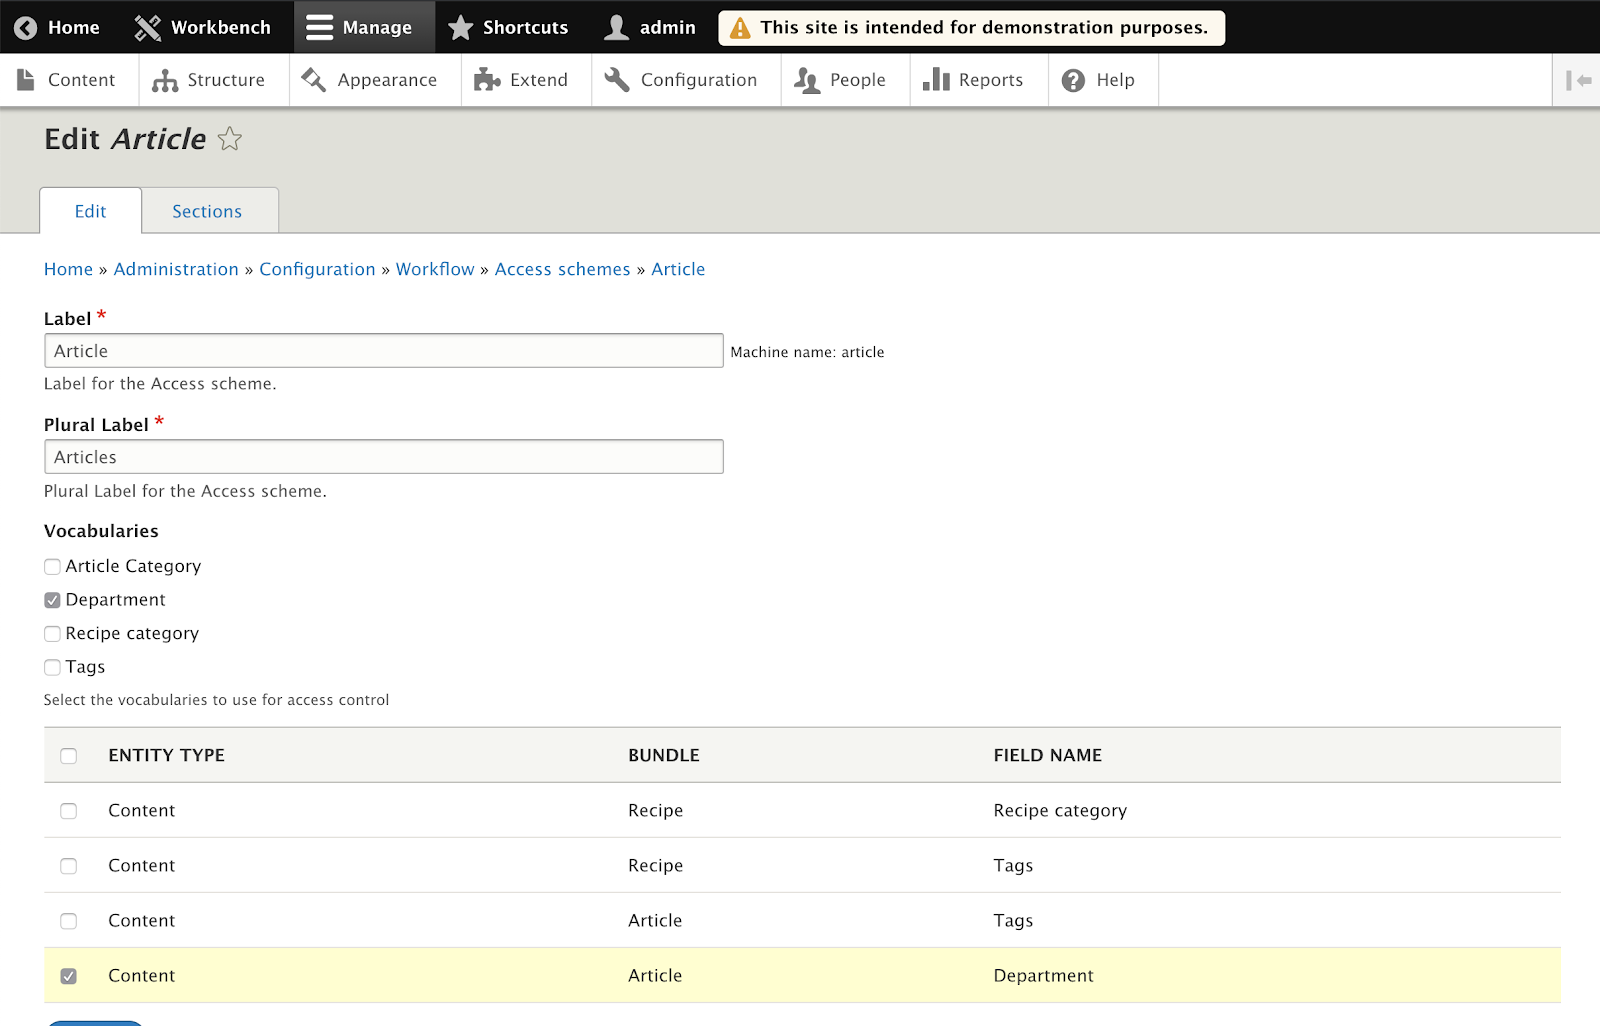Follow the Administration breadcrumb link
This screenshot has width=1600, height=1026.
click(x=176, y=269)
